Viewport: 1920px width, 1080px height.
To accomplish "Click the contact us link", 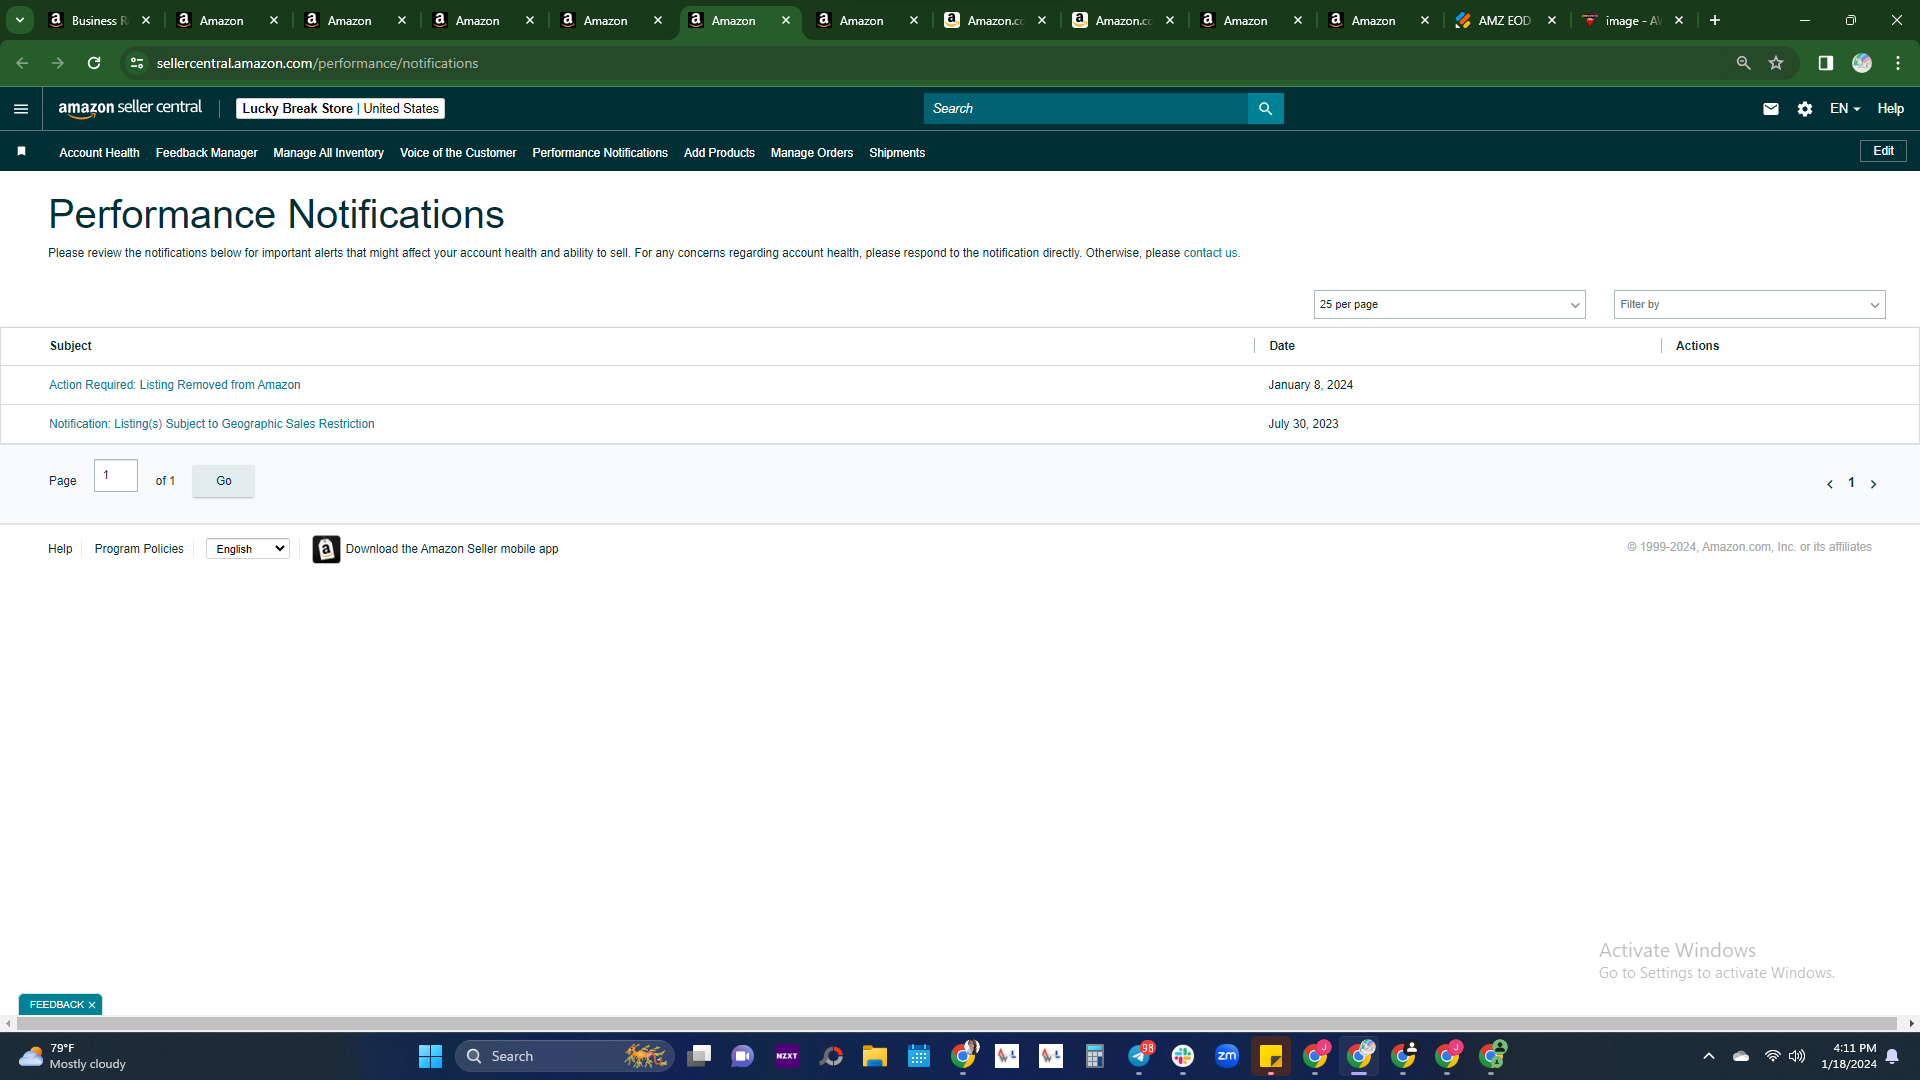I will 1210,253.
